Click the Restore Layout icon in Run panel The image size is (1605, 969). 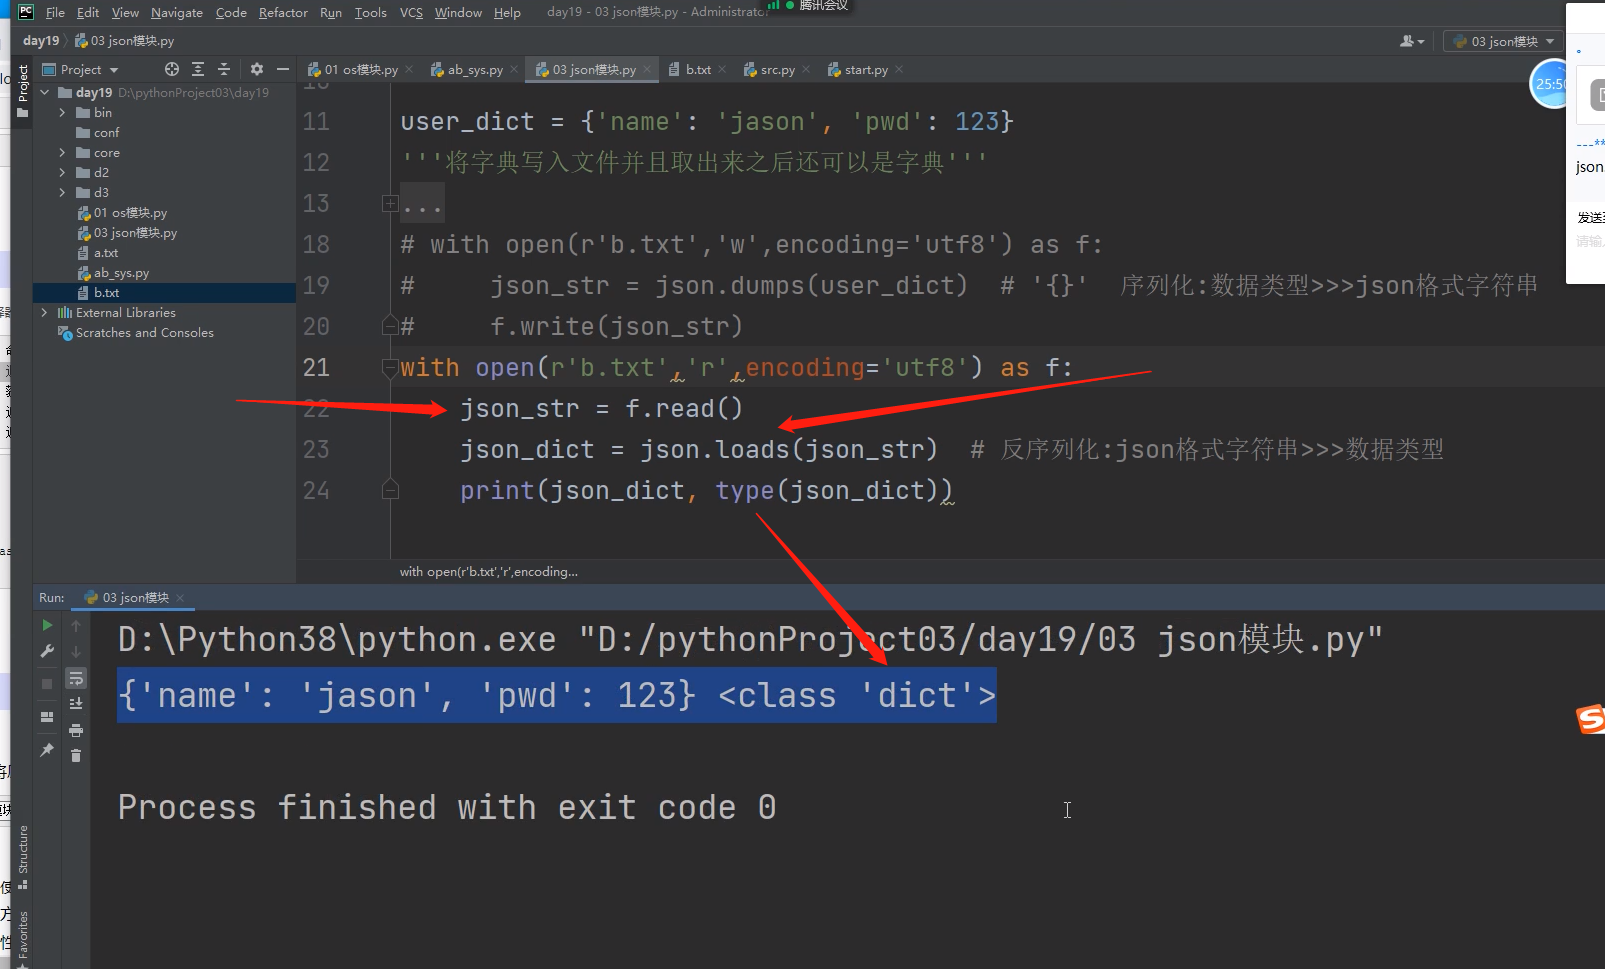pyautogui.click(x=47, y=717)
